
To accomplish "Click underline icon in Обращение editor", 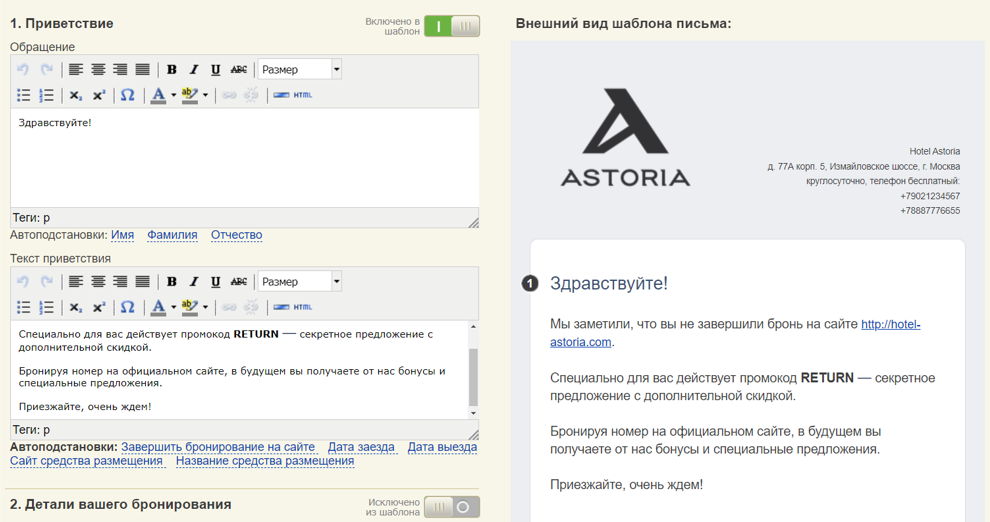I will (215, 69).
